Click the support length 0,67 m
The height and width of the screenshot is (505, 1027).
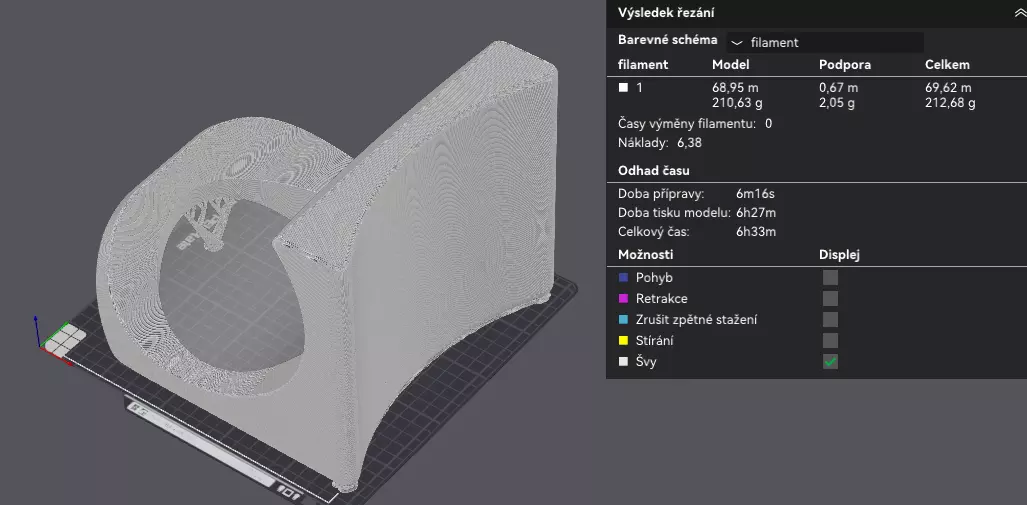click(838, 88)
